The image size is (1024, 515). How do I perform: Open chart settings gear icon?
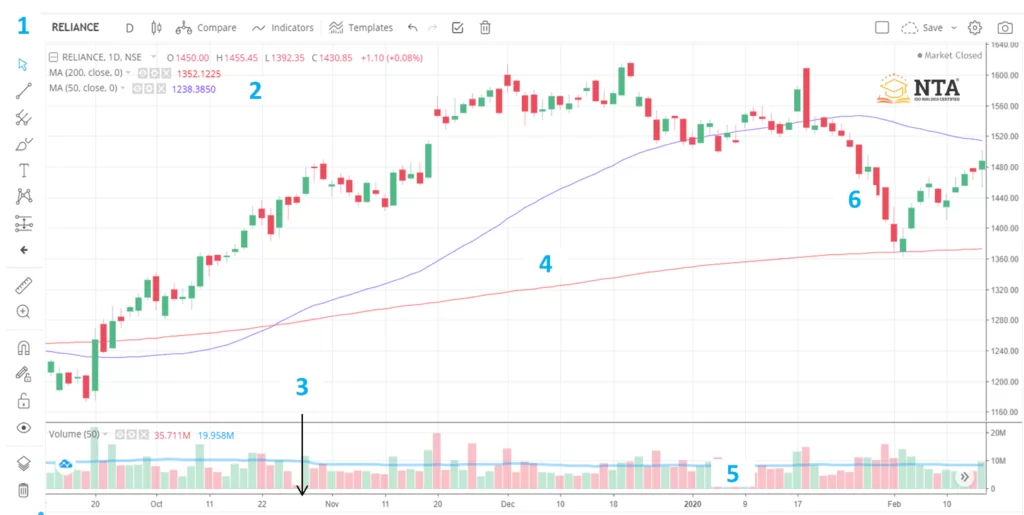(975, 28)
